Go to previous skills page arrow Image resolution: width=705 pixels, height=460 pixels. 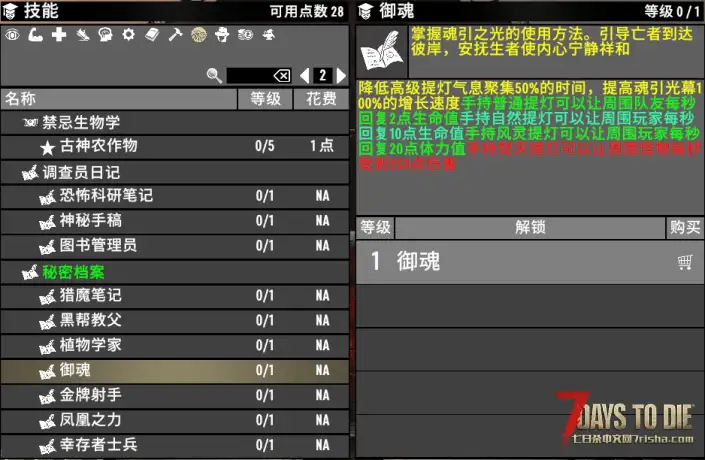tap(304, 76)
